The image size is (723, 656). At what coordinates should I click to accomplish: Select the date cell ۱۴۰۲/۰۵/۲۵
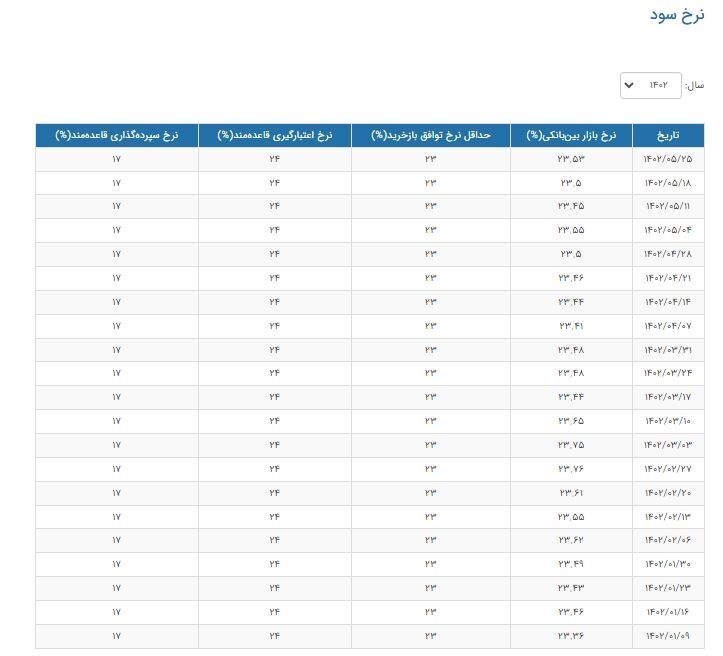click(667, 159)
